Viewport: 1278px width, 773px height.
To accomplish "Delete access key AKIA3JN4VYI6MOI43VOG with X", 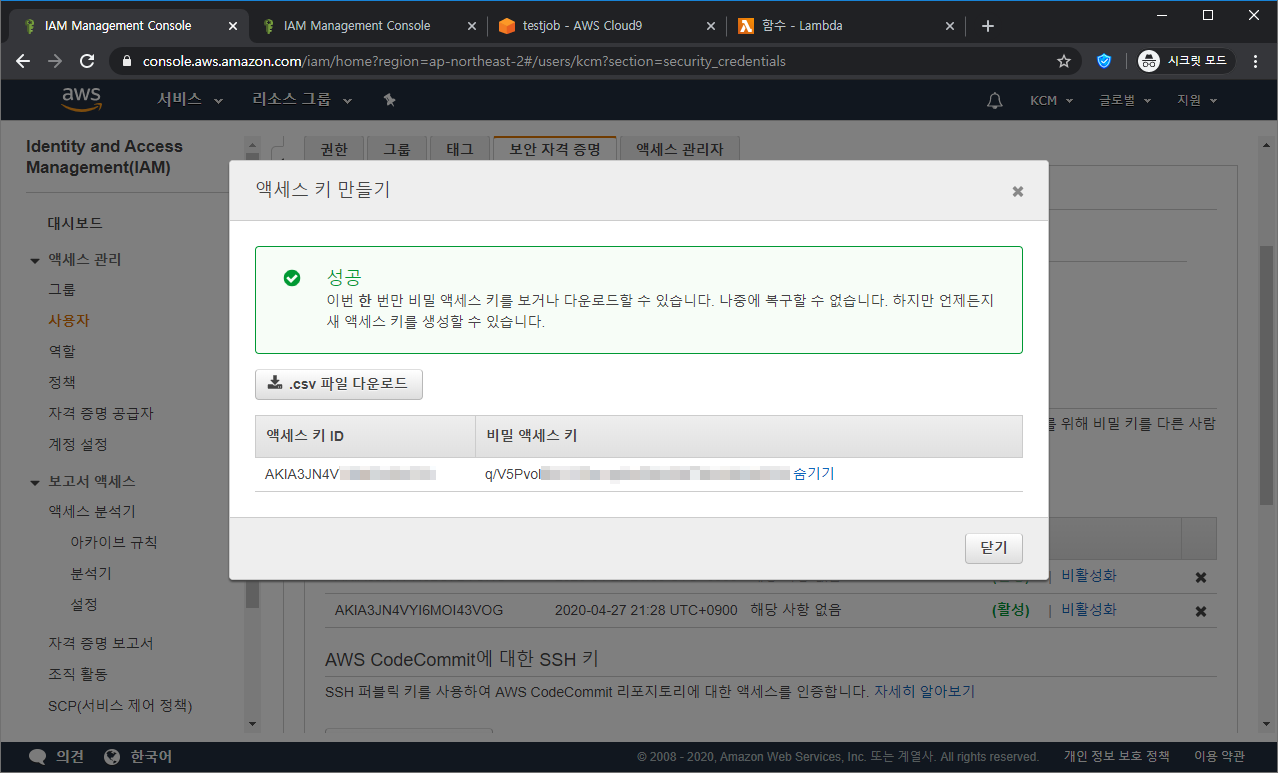I will (x=1201, y=611).
